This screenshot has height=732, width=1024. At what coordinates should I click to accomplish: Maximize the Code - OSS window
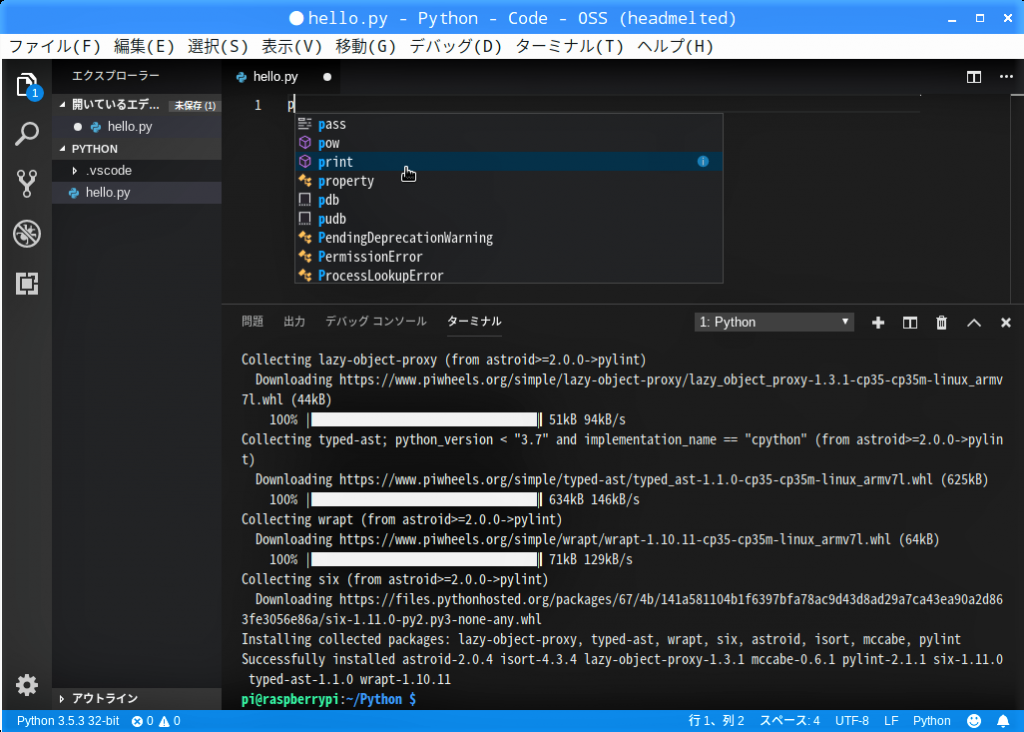980,19
